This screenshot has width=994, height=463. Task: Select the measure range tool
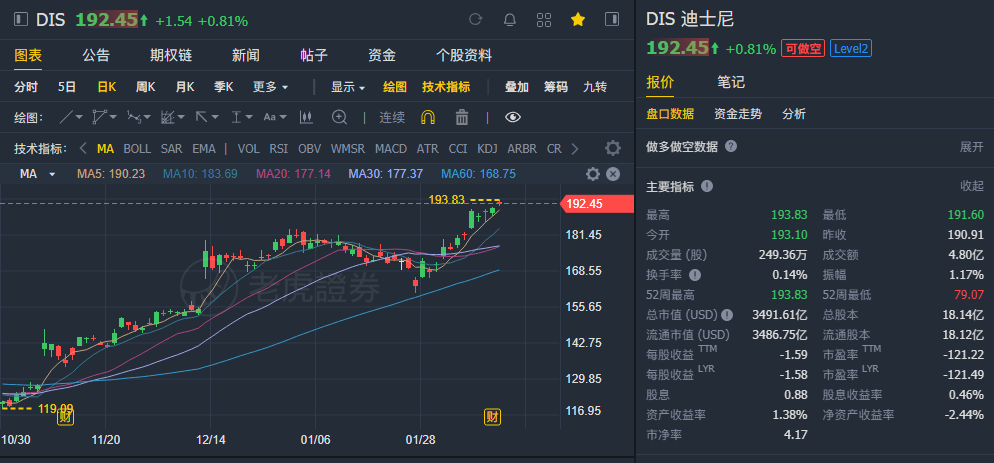[x=236, y=117]
